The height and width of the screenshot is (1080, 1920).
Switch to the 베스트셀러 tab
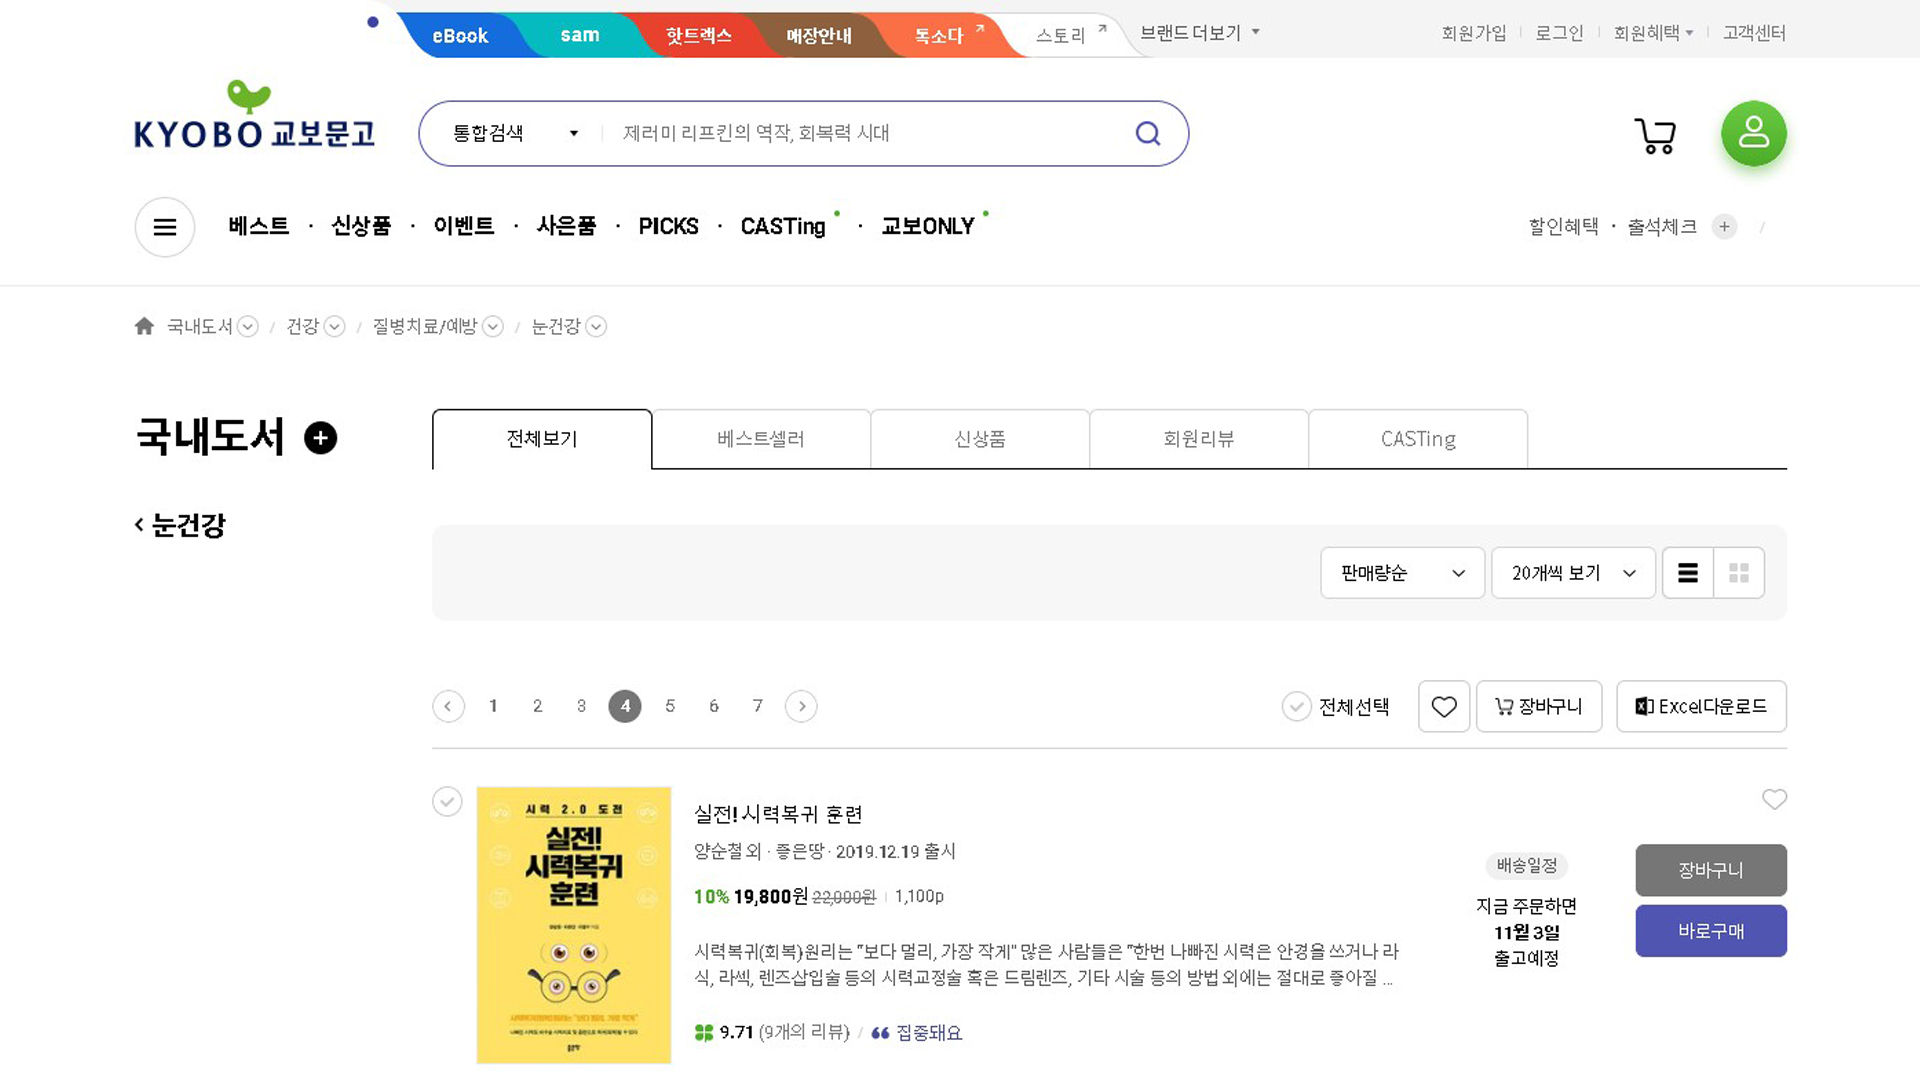coord(760,439)
